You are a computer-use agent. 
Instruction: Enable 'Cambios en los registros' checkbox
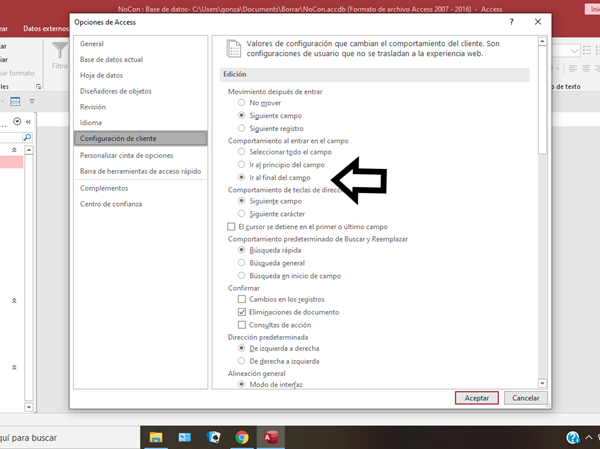tap(241, 299)
